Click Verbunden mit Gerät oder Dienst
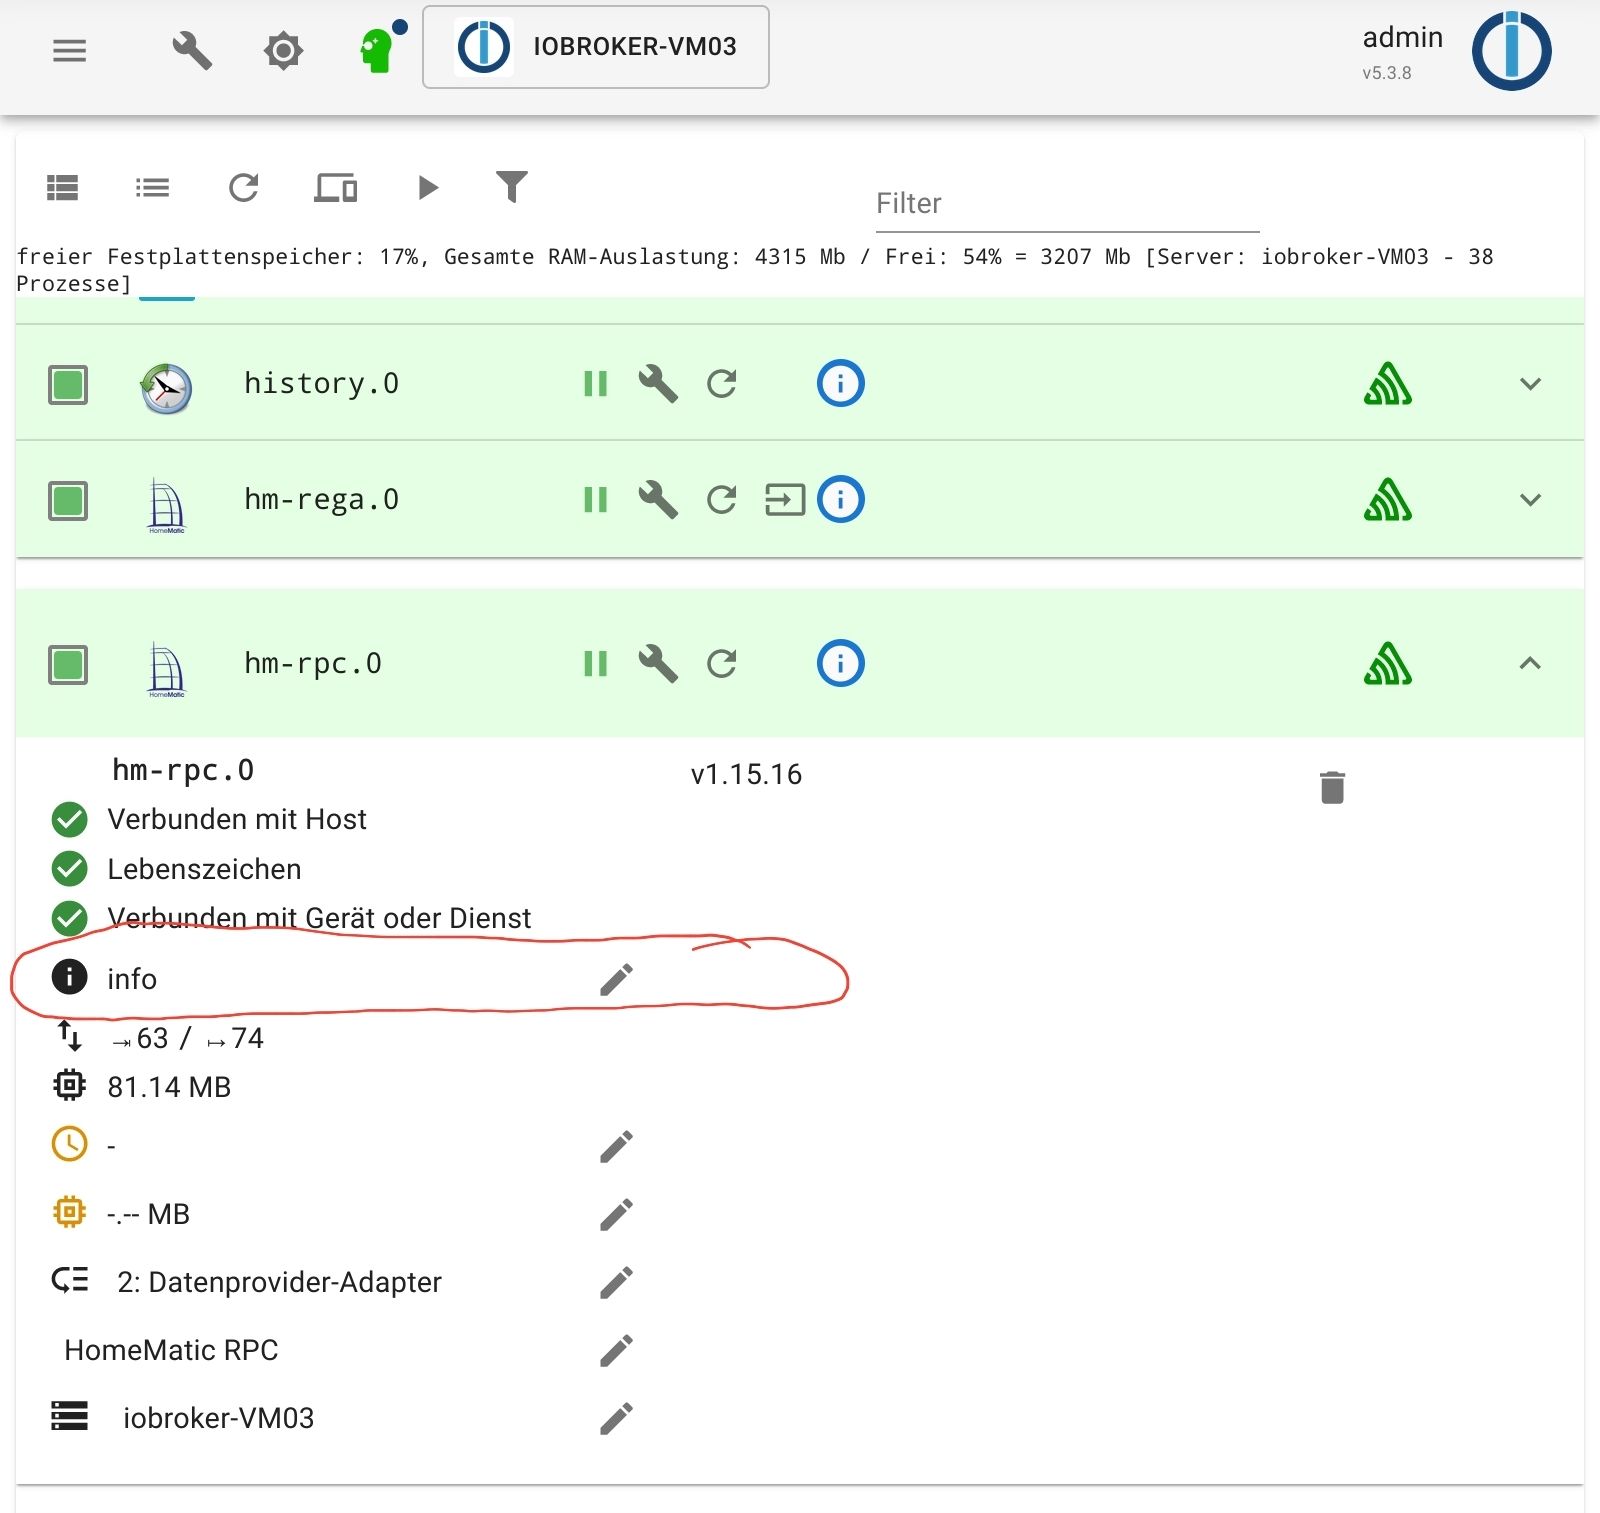This screenshot has width=1600, height=1513. [319, 918]
